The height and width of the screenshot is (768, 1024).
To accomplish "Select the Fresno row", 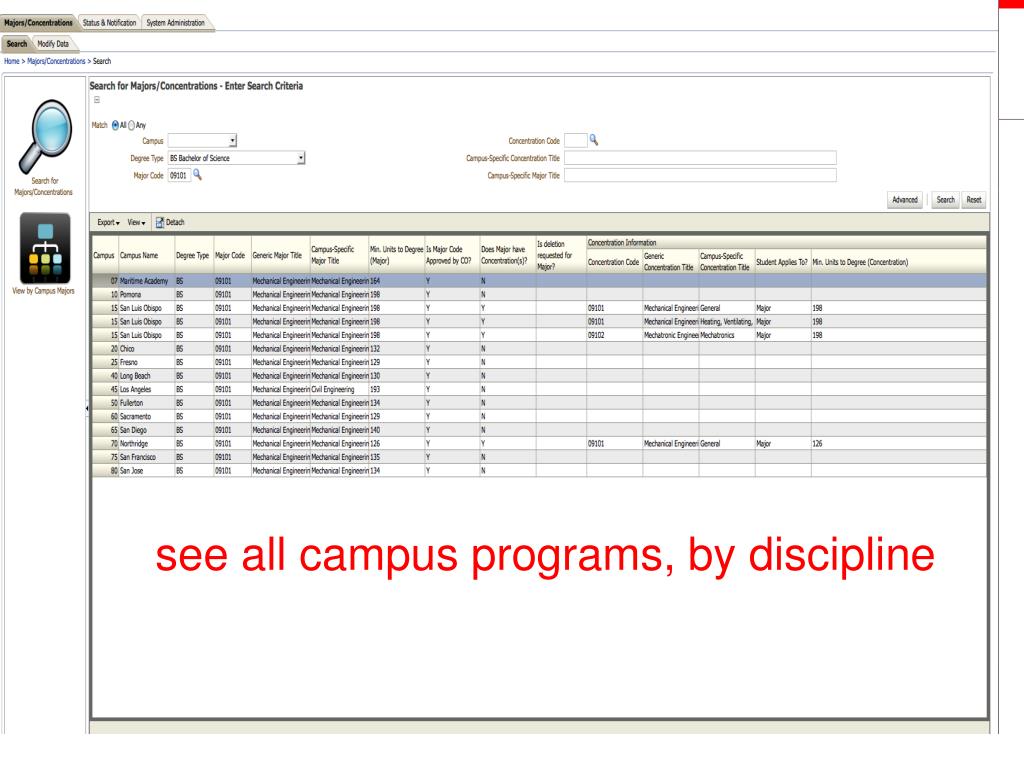I will [x=539, y=362].
